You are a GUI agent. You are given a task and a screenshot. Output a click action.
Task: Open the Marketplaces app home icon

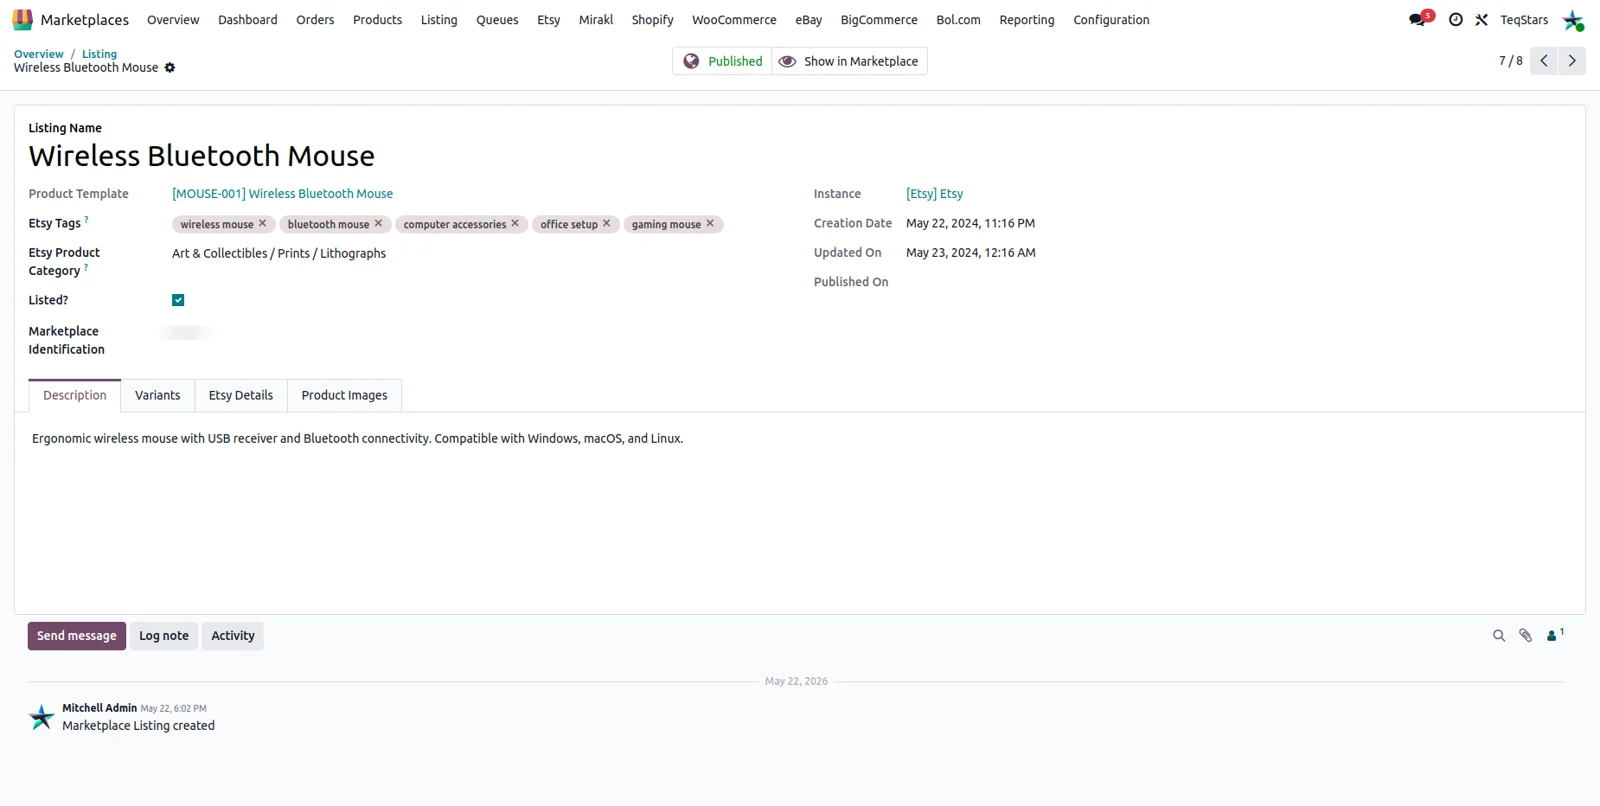[x=22, y=20]
